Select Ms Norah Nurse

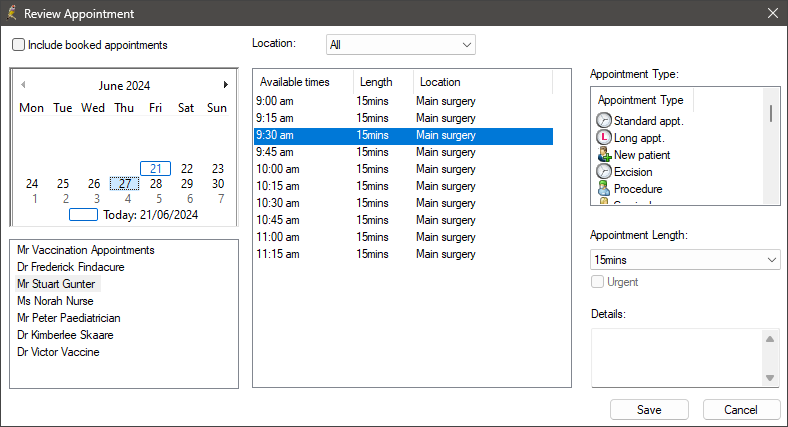click(55, 301)
